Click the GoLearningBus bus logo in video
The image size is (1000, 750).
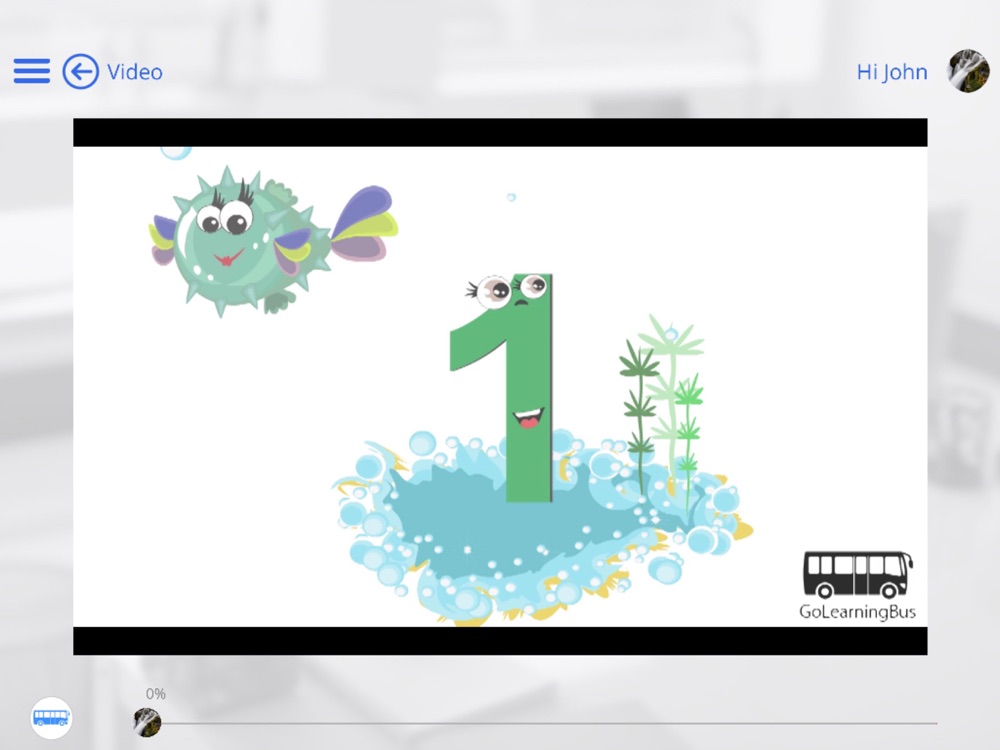coord(858,575)
